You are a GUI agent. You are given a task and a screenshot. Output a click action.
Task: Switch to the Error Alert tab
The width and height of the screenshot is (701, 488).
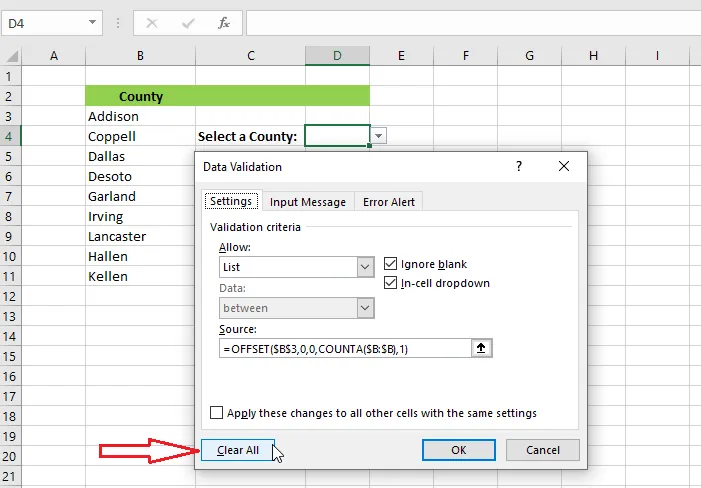click(x=389, y=202)
